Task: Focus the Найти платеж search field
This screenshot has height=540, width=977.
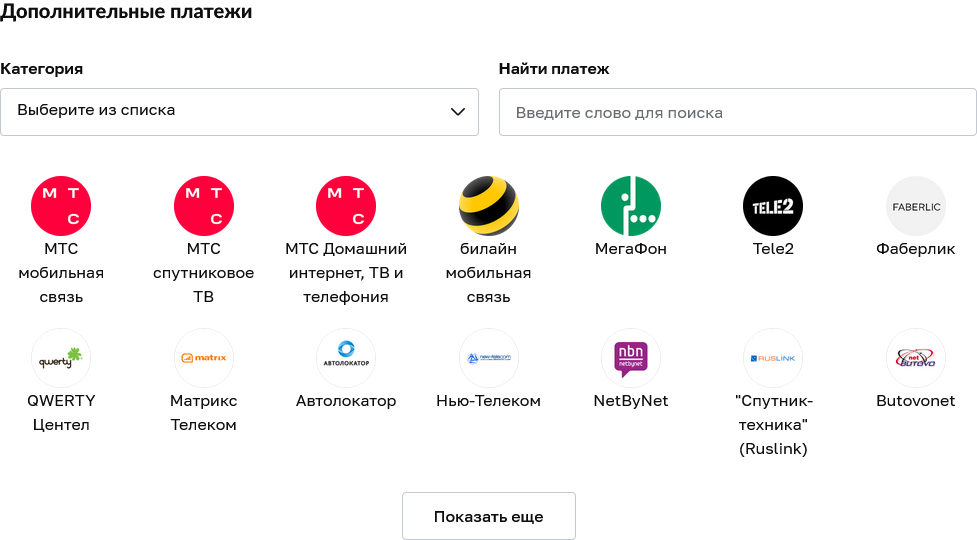Action: (x=738, y=112)
